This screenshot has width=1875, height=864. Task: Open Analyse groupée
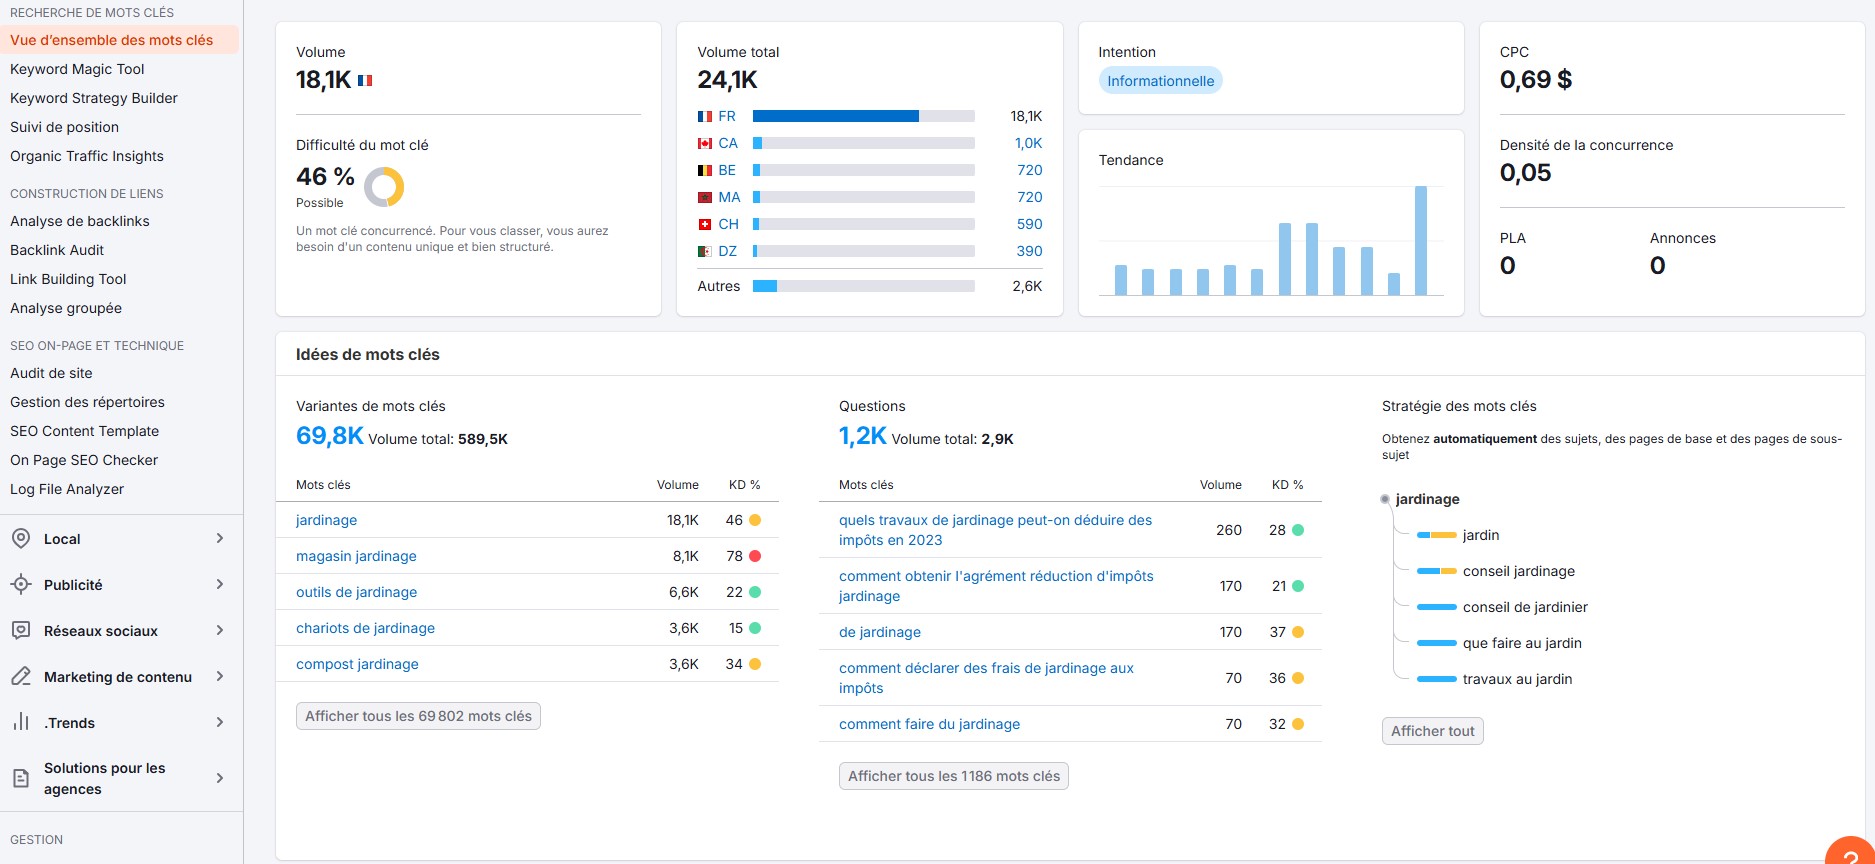coord(66,308)
